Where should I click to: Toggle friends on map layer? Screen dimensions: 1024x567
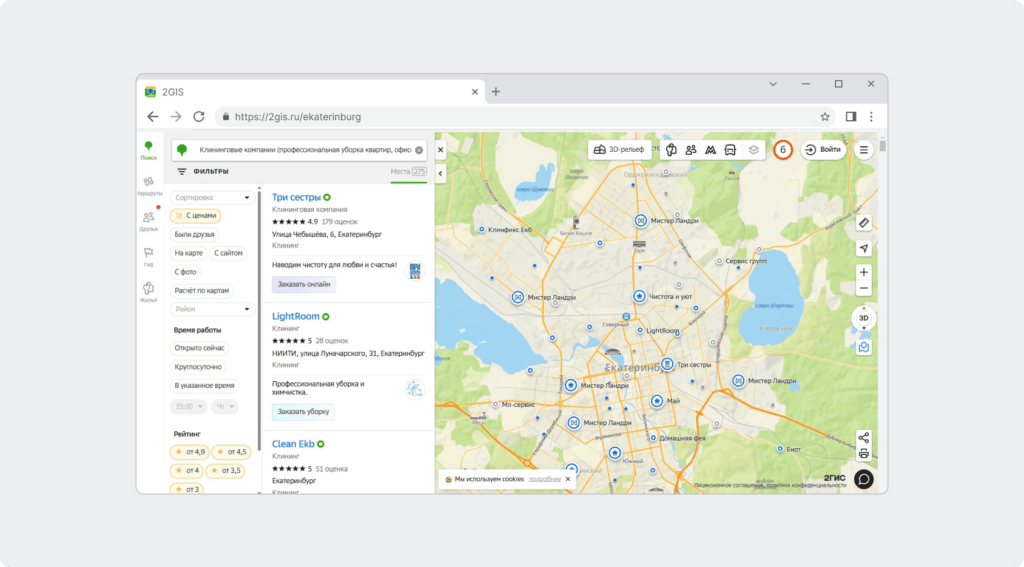pos(691,150)
